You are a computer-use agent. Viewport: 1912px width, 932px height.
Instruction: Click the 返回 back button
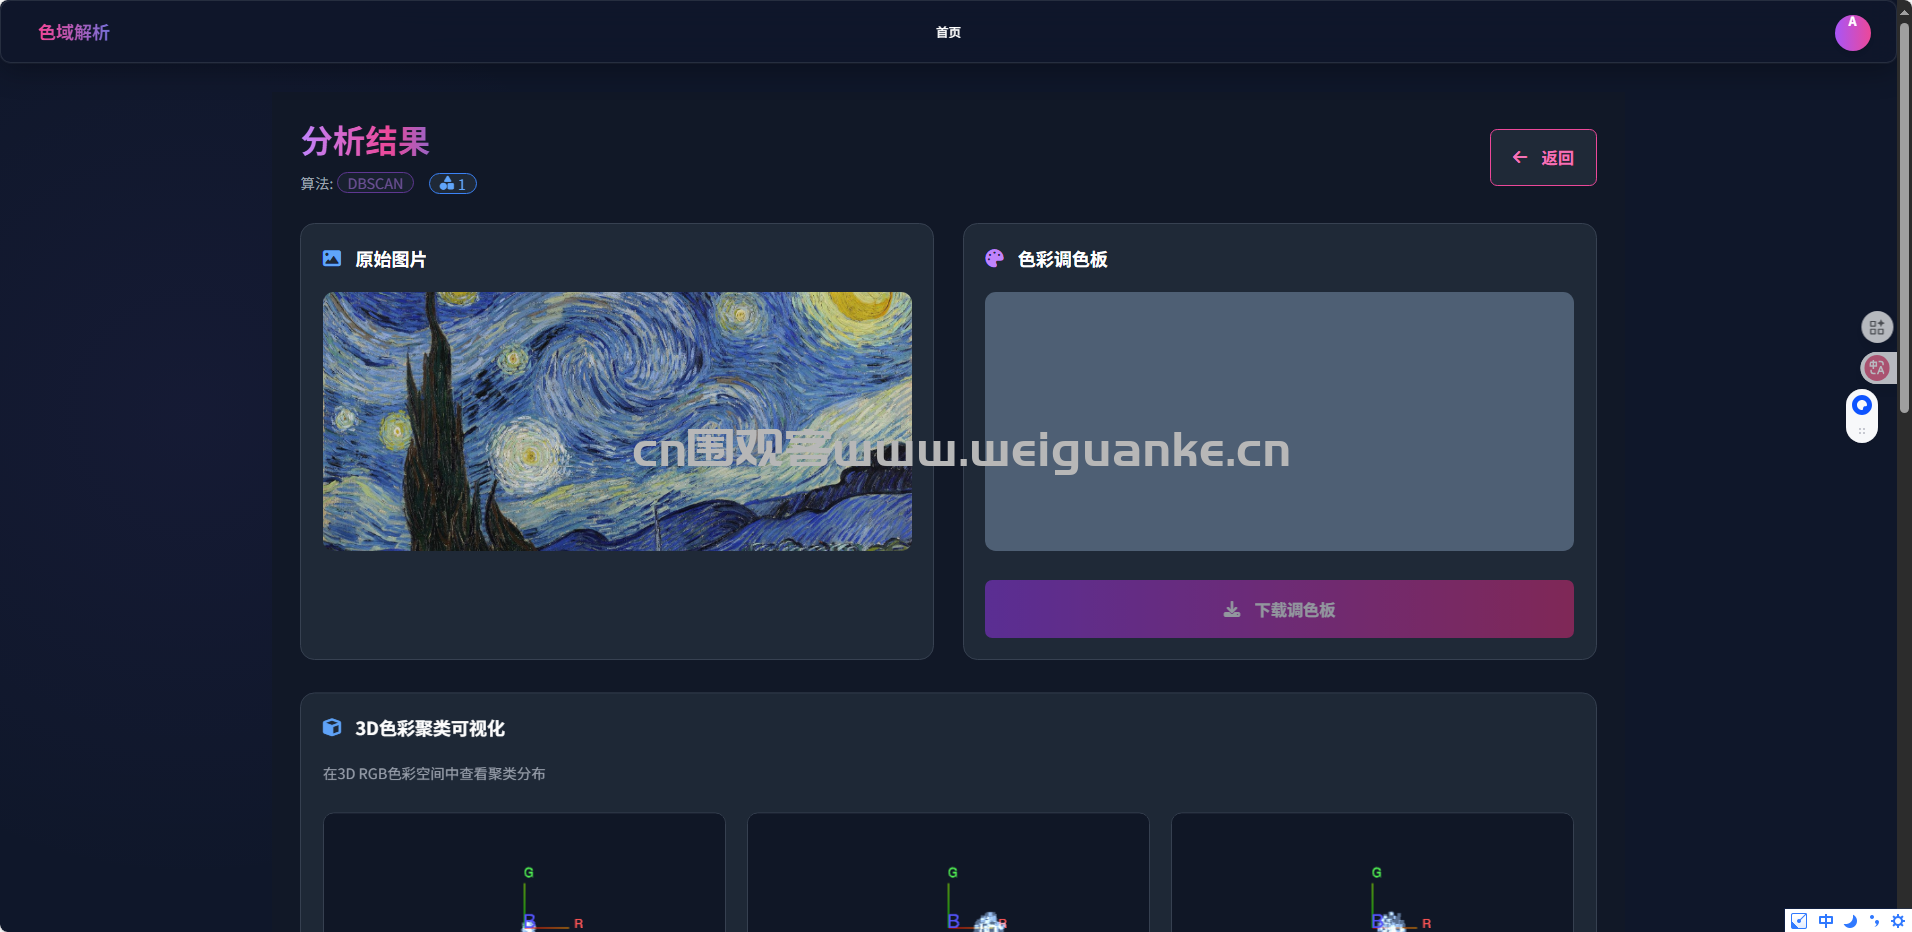1543,157
